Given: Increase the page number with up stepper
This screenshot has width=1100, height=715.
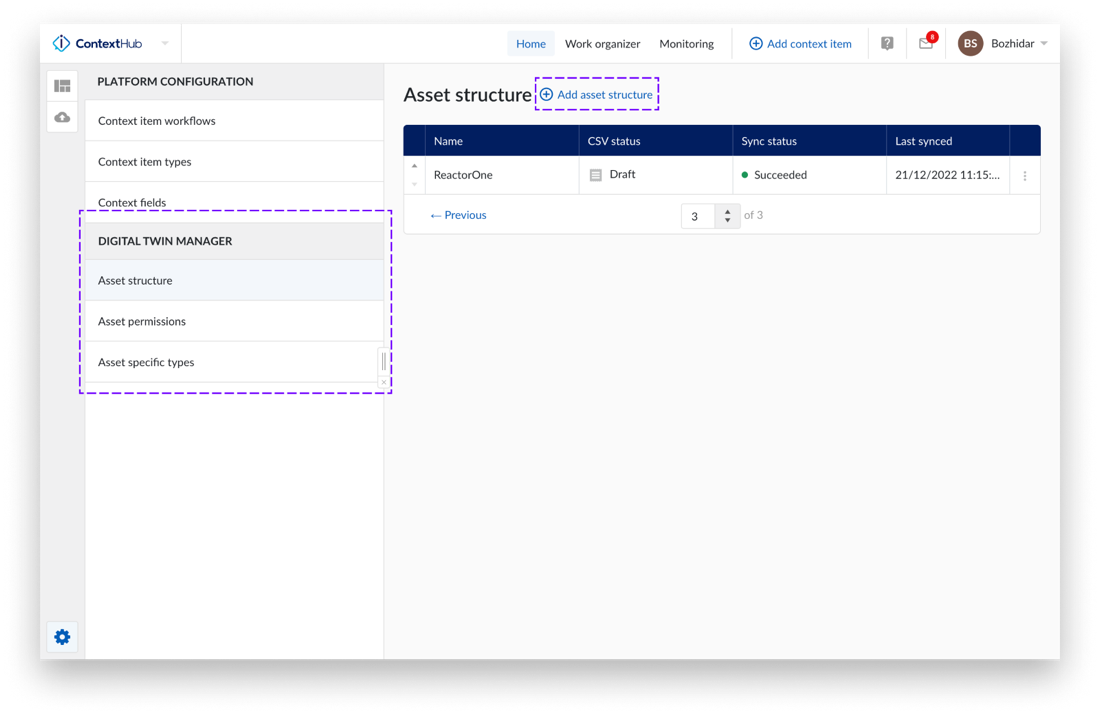Looking at the screenshot, I should click(727, 210).
